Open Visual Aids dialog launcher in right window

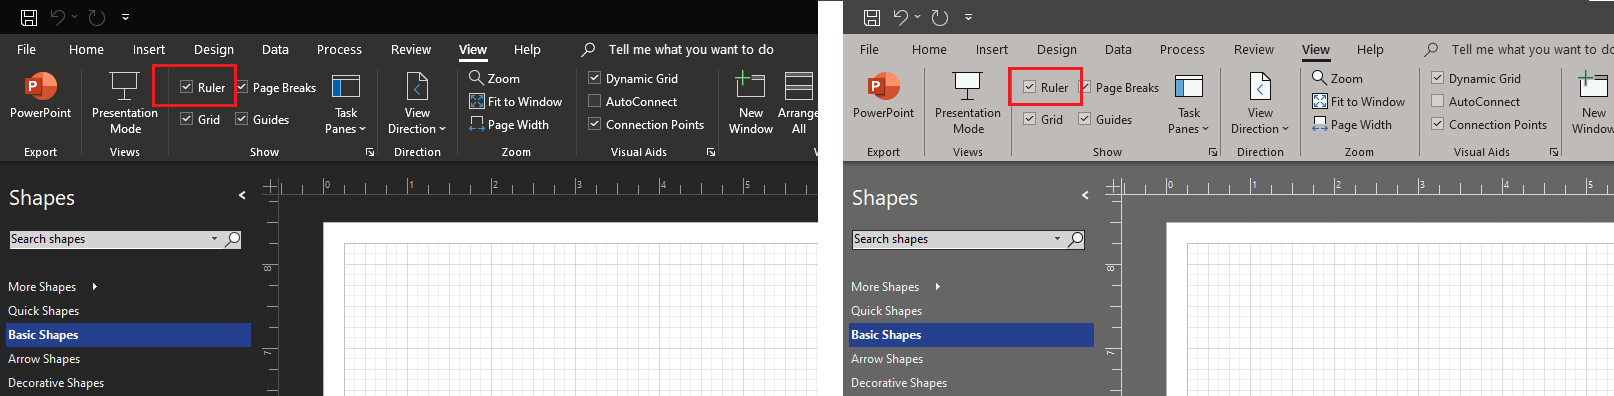(1554, 152)
